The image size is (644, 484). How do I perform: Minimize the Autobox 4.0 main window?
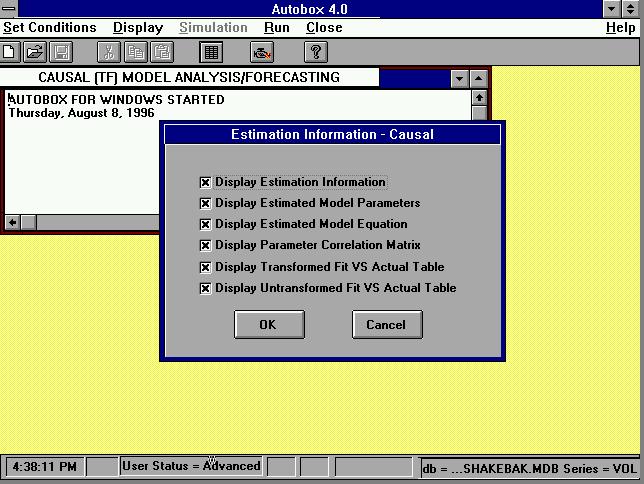pyautogui.click(x=612, y=9)
